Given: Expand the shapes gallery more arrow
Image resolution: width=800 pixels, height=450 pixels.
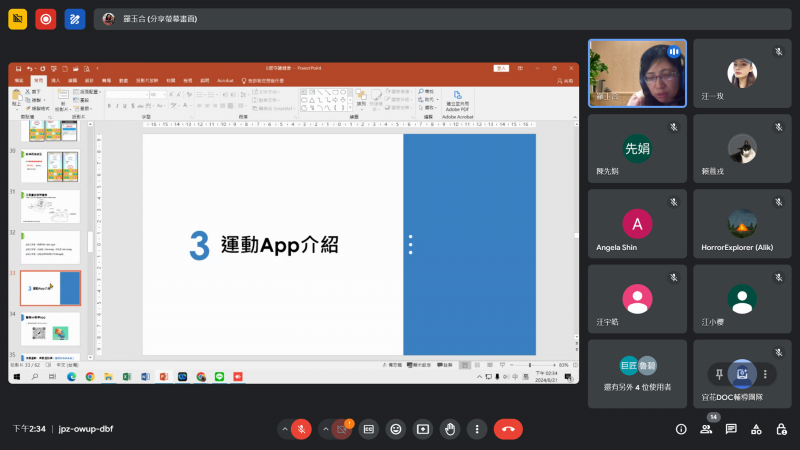Looking at the screenshot, I should click(350, 108).
